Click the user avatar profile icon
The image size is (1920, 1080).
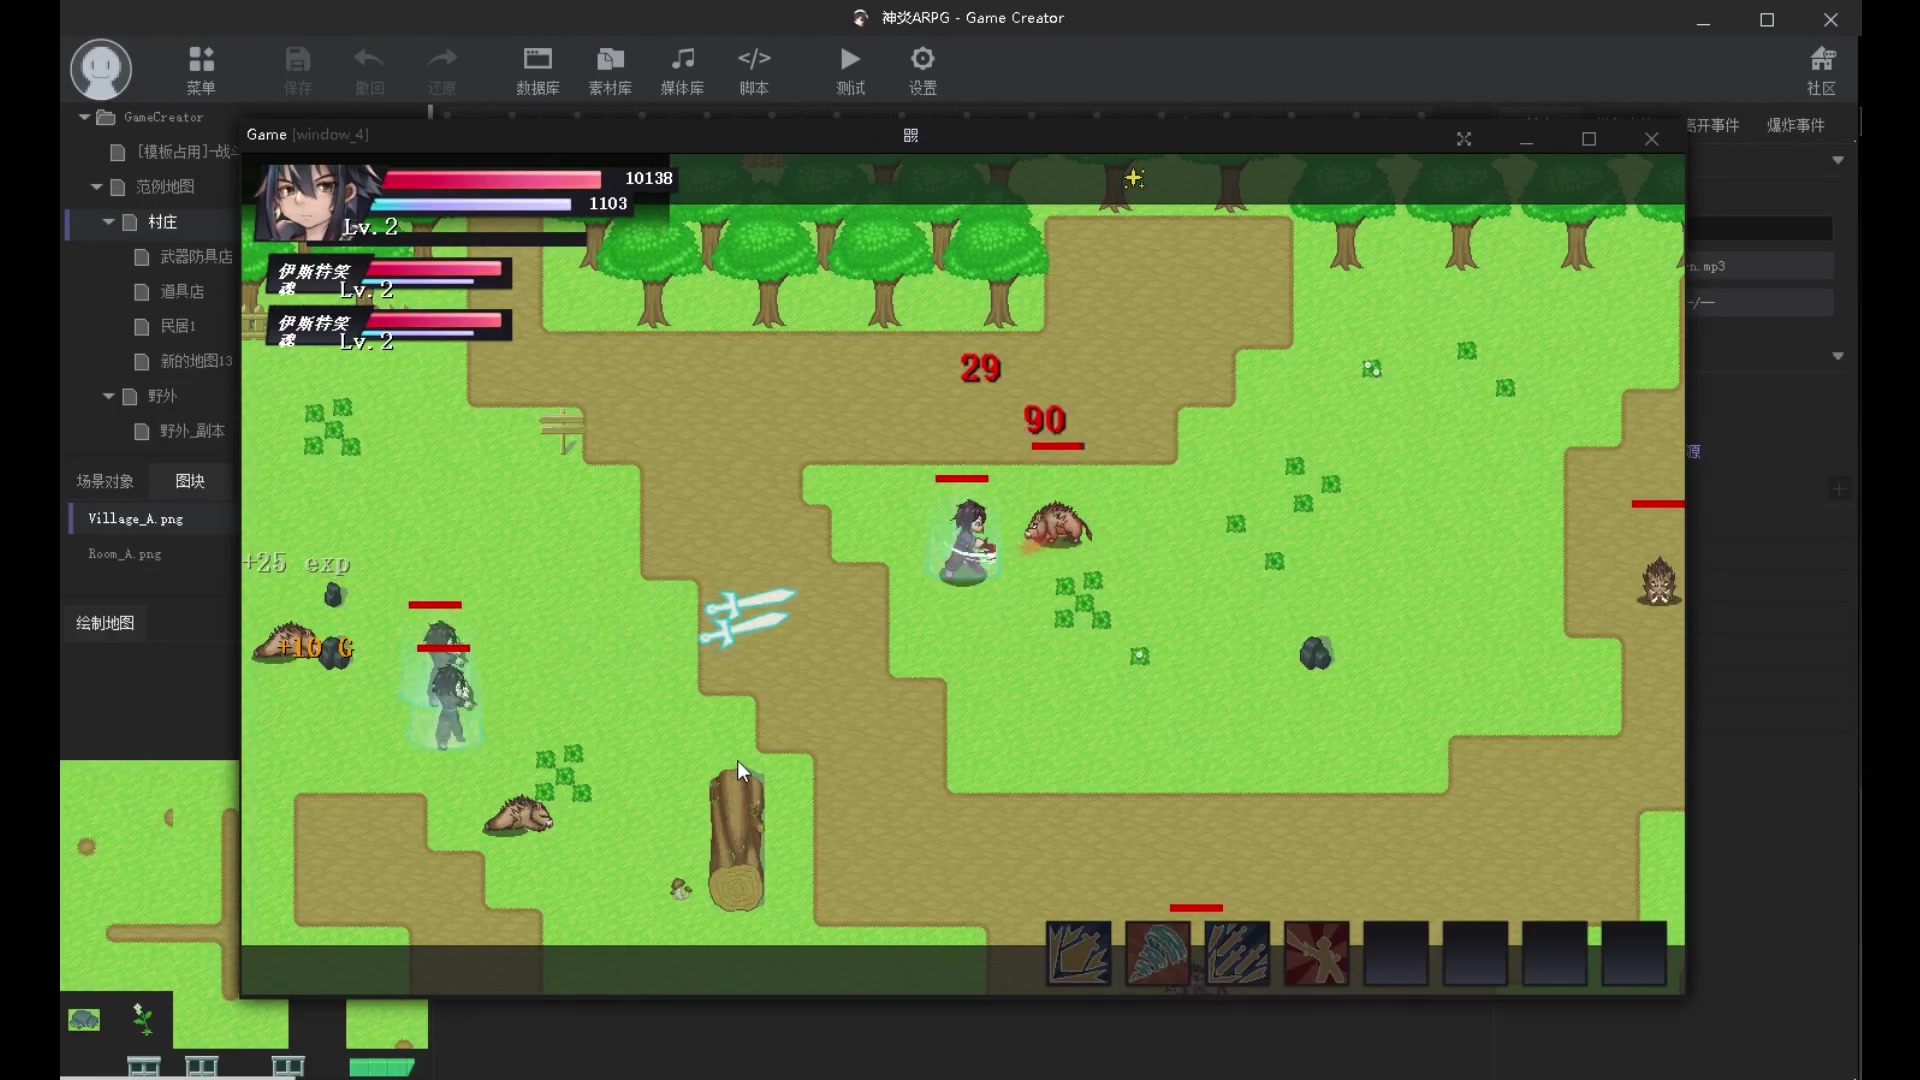(101, 69)
